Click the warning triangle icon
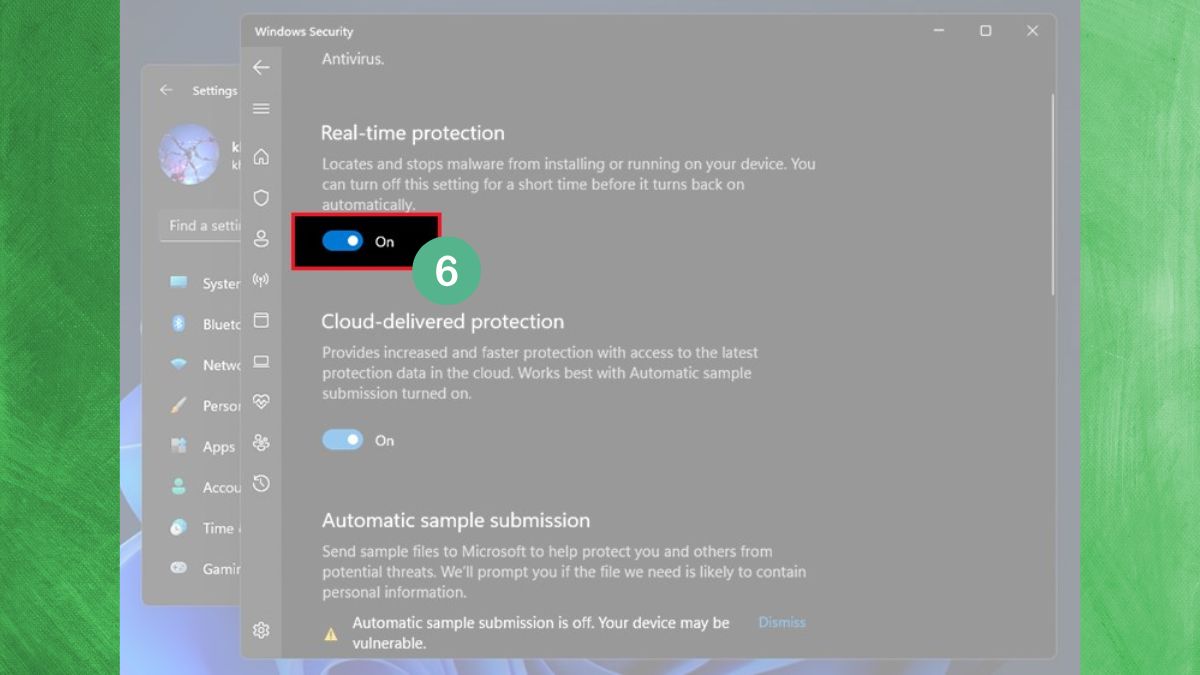The width and height of the screenshot is (1200, 675). pos(331,634)
